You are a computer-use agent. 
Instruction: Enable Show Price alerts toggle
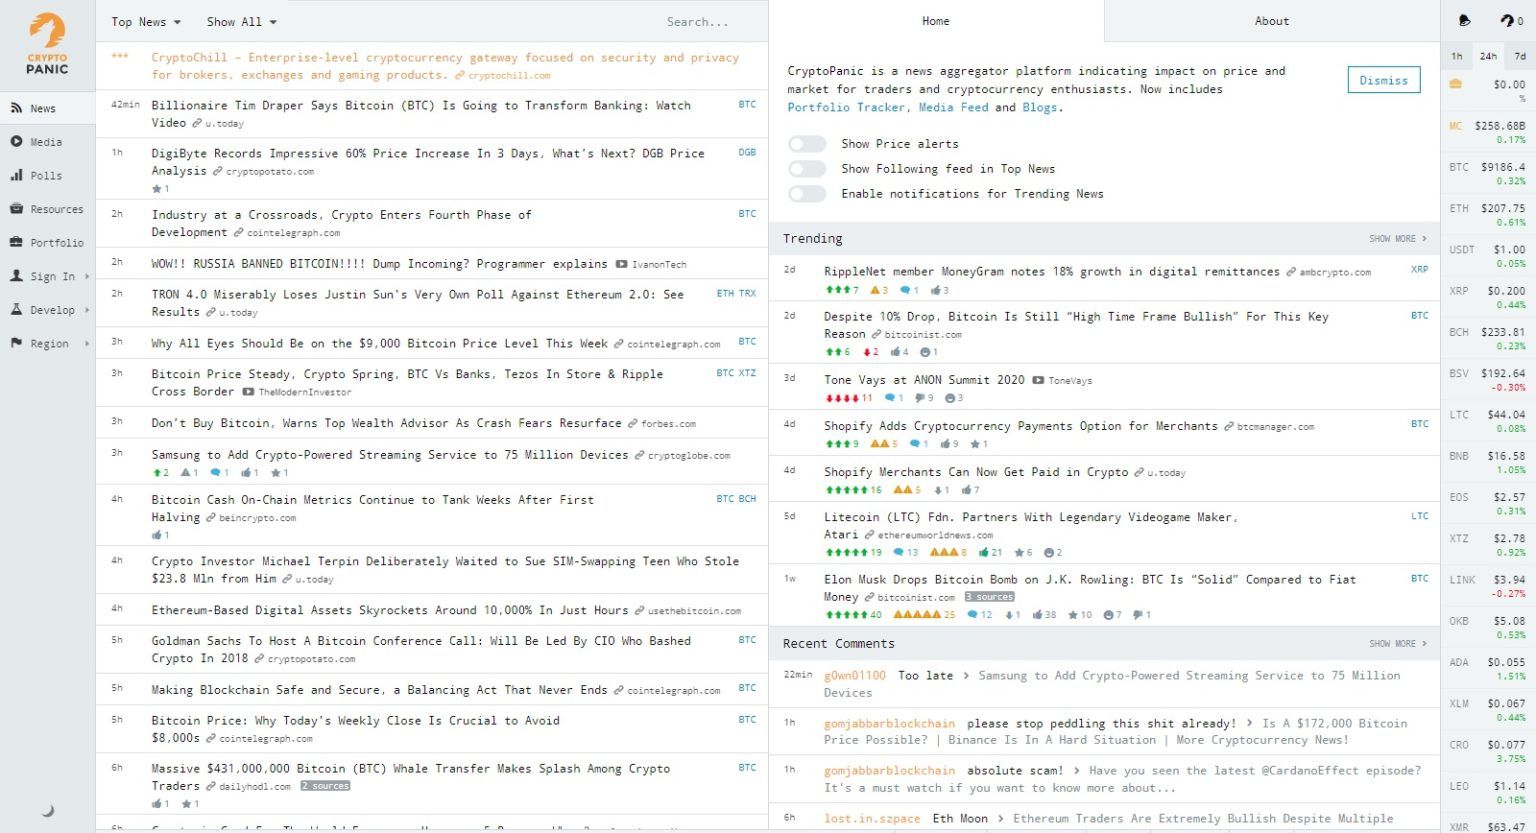807,144
